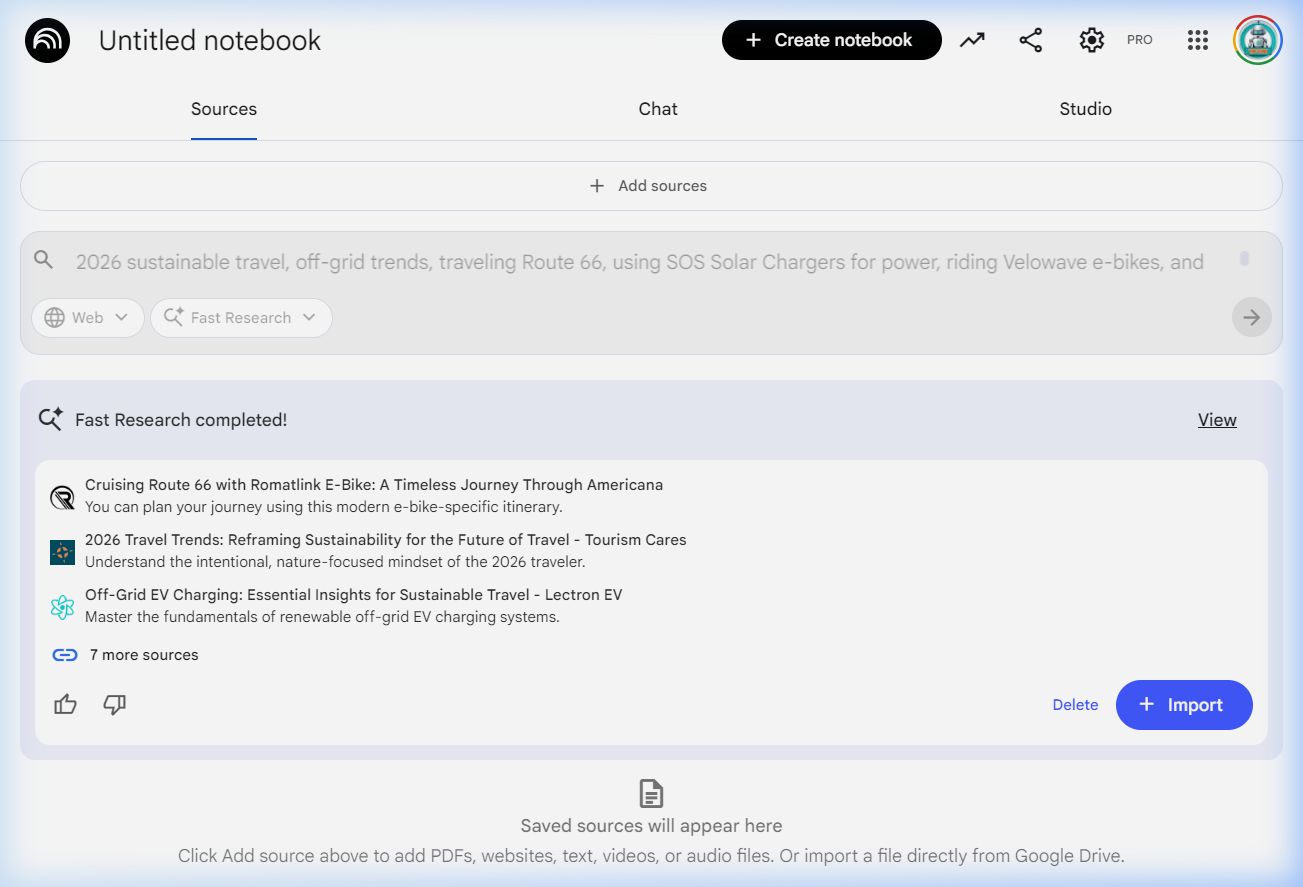Screen dimensions: 1303x887
Task: Select the Sources tab
Action: click(224, 109)
